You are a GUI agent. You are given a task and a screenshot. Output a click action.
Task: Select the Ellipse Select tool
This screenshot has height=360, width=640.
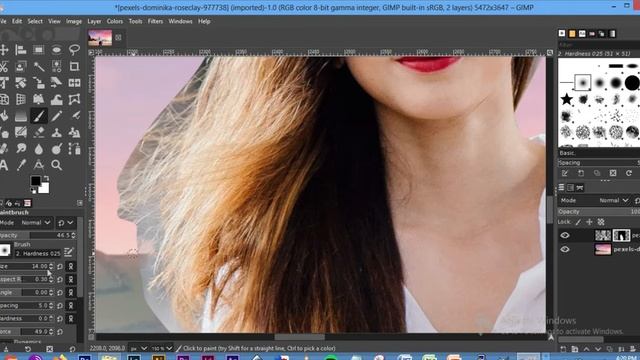(x=57, y=50)
